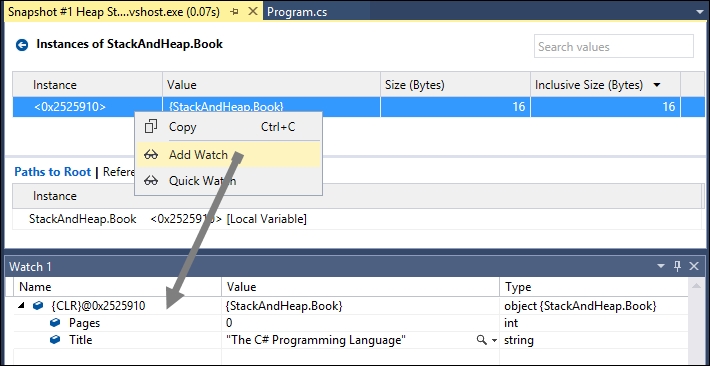710x366 pixels.
Task: Close the Snapshot #1 Heap tab
Action: pos(253,12)
